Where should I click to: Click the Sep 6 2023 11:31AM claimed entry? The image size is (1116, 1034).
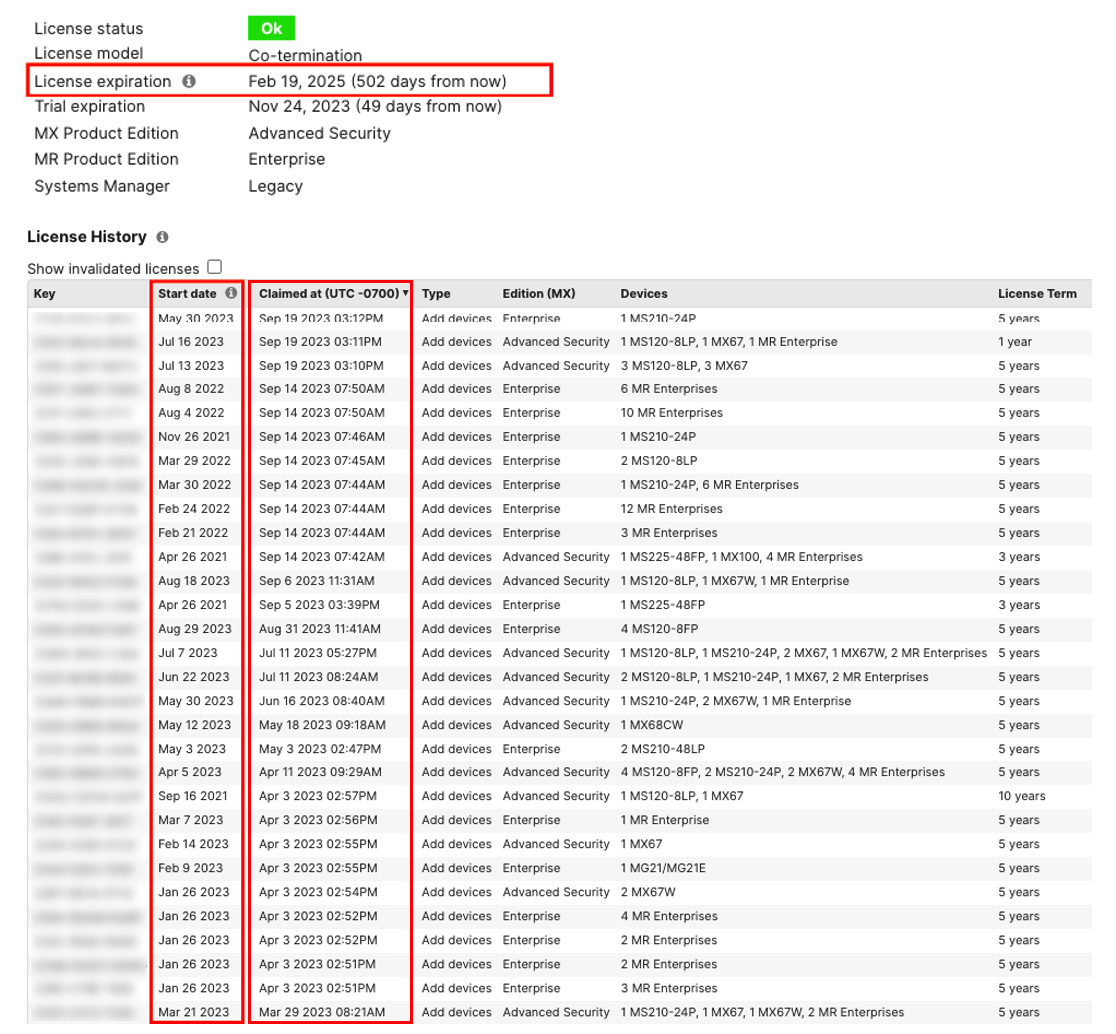(316, 581)
